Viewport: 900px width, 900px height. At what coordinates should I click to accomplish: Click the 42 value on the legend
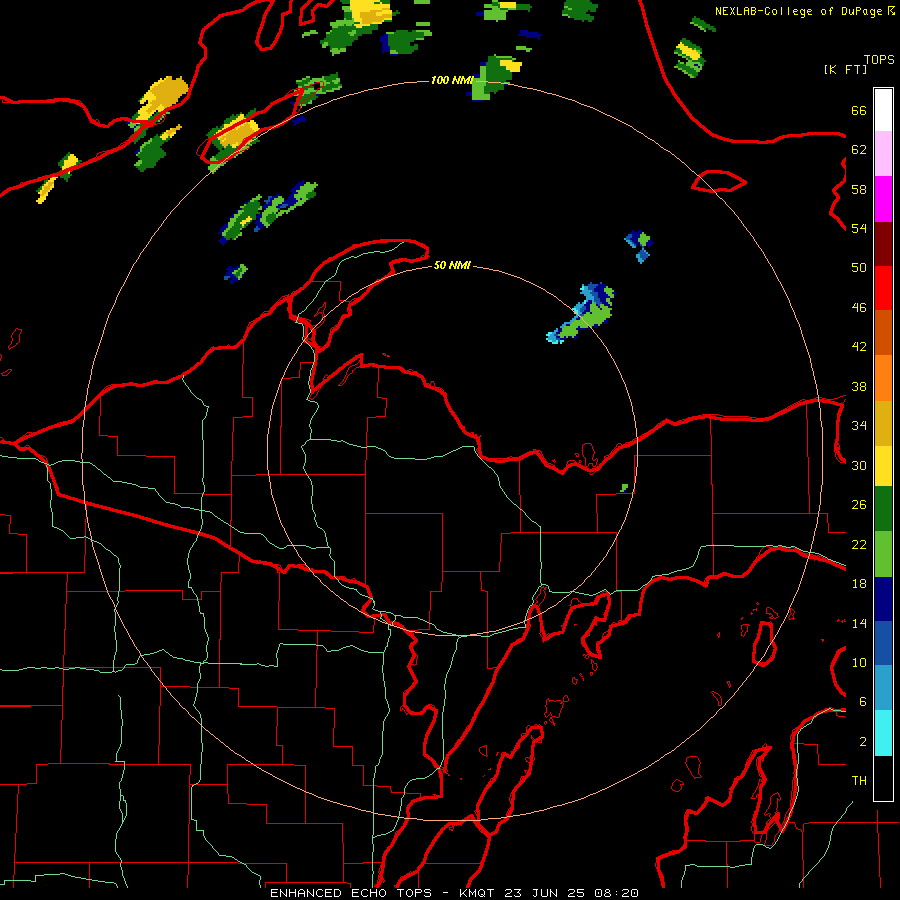[859, 347]
